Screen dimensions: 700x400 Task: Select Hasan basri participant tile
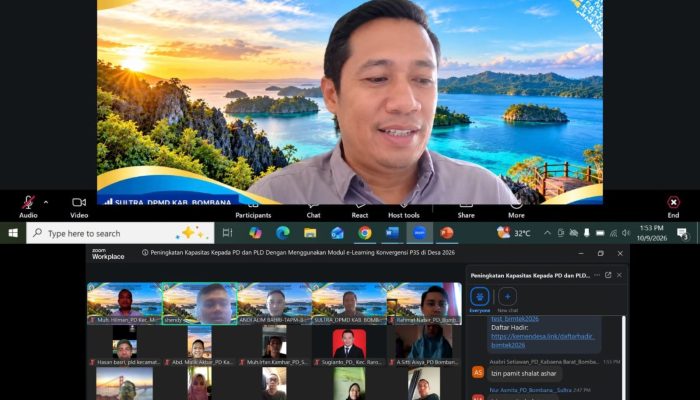pos(124,346)
